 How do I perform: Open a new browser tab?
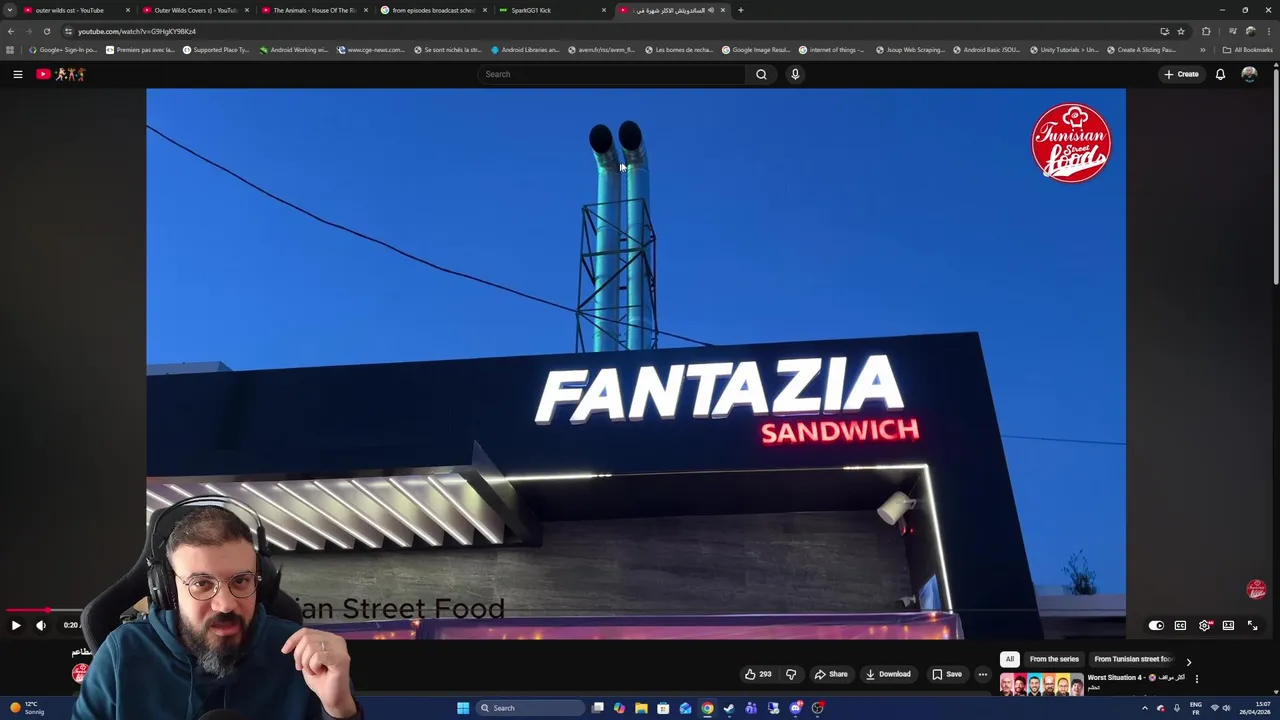(740, 10)
